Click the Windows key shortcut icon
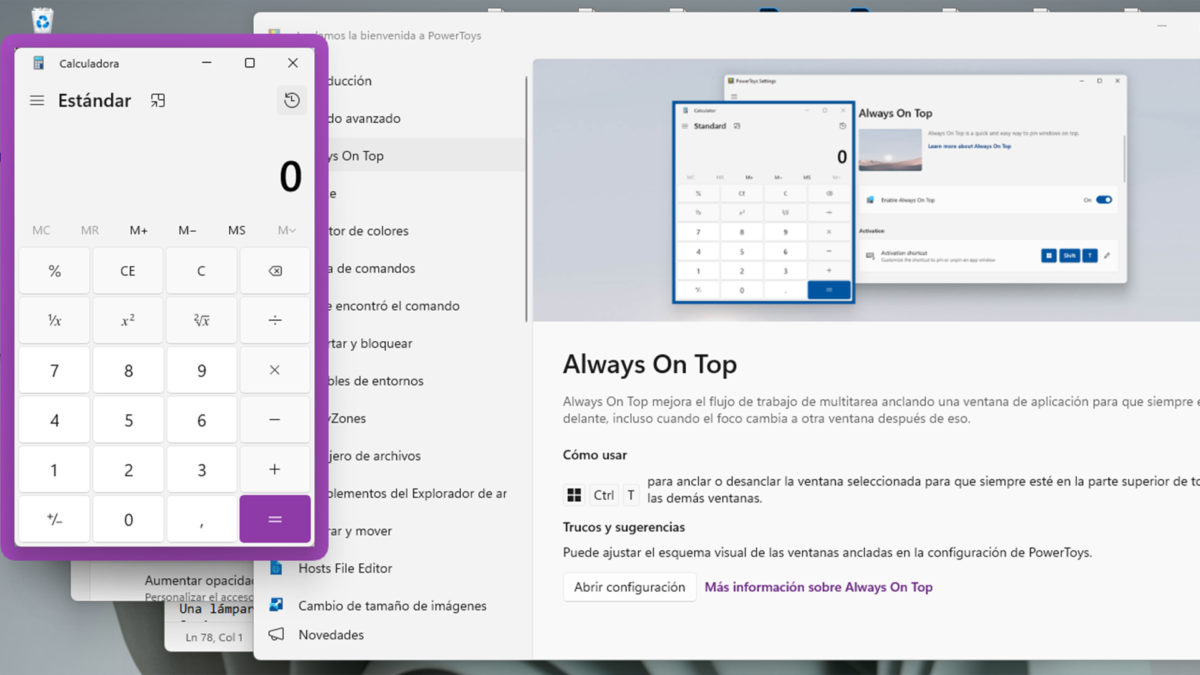The image size is (1200, 675). [x=574, y=495]
